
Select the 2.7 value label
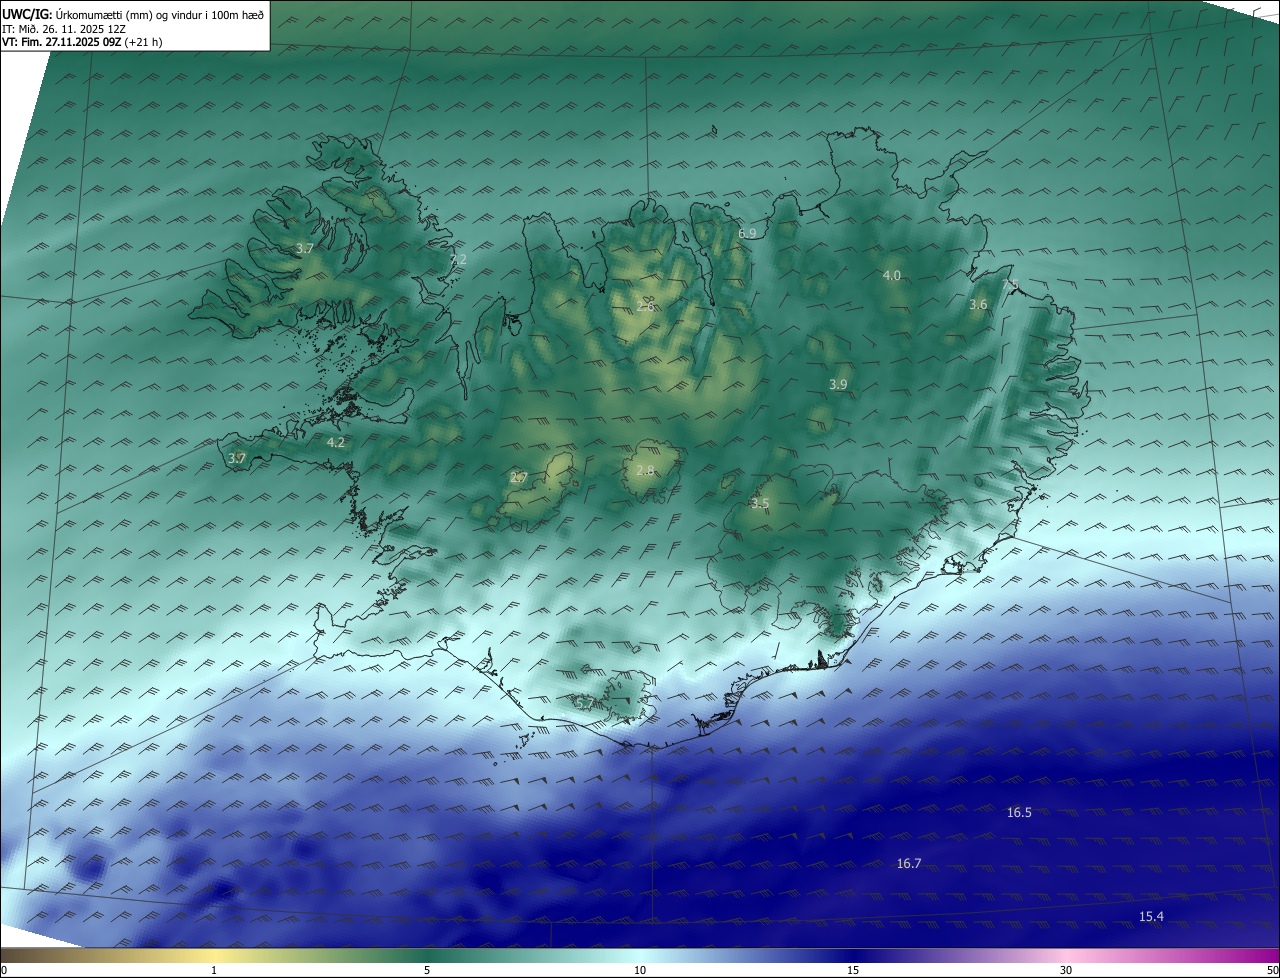[x=518, y=477]
